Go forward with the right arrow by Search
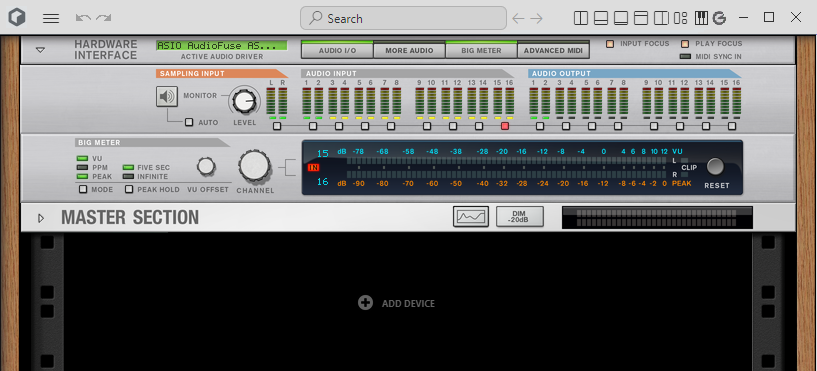This screenshot has width=817, height=371. coord(537,18)
